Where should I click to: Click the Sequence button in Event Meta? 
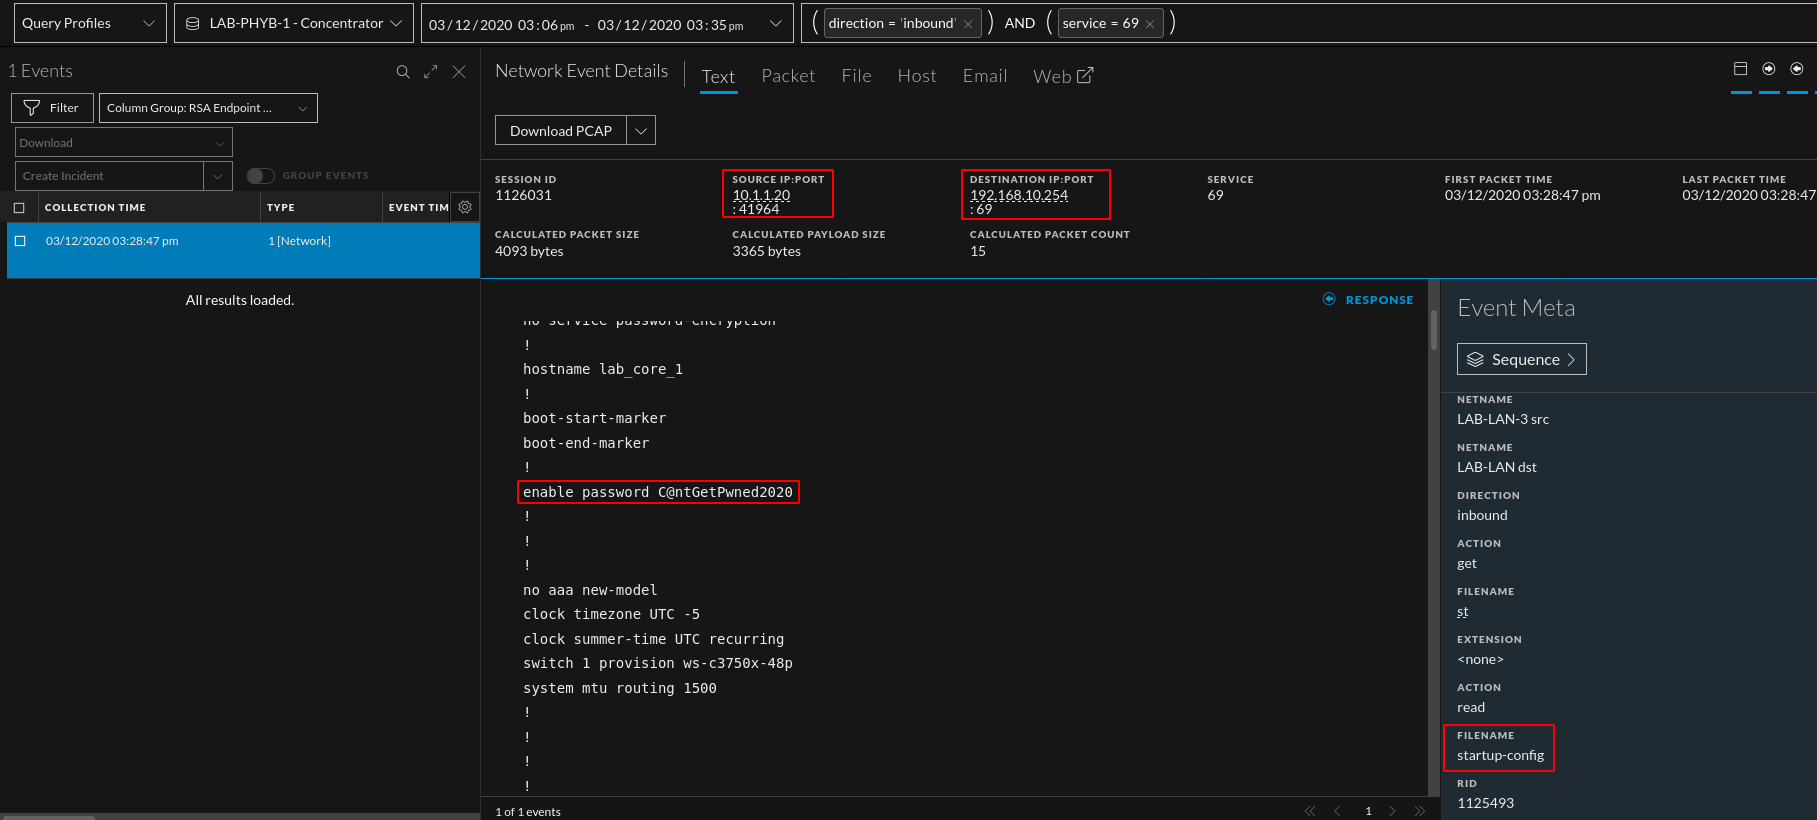coord(1521,360)
